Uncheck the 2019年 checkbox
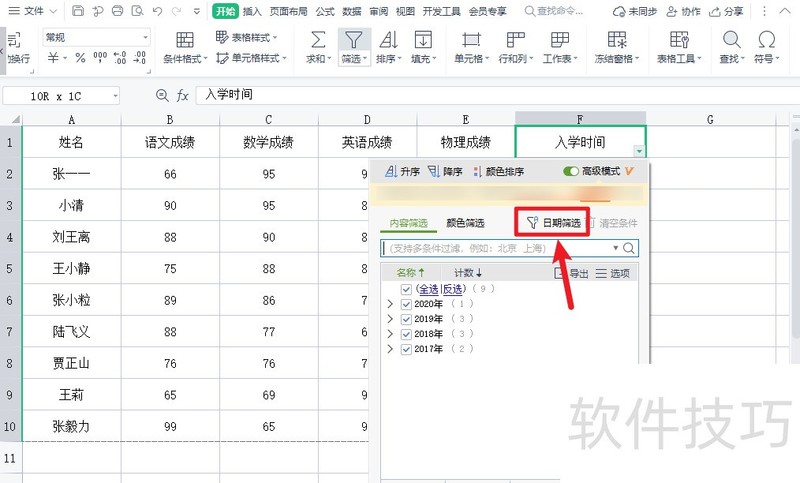The width and height of the screenshot is (800, 483). point(406,319)
